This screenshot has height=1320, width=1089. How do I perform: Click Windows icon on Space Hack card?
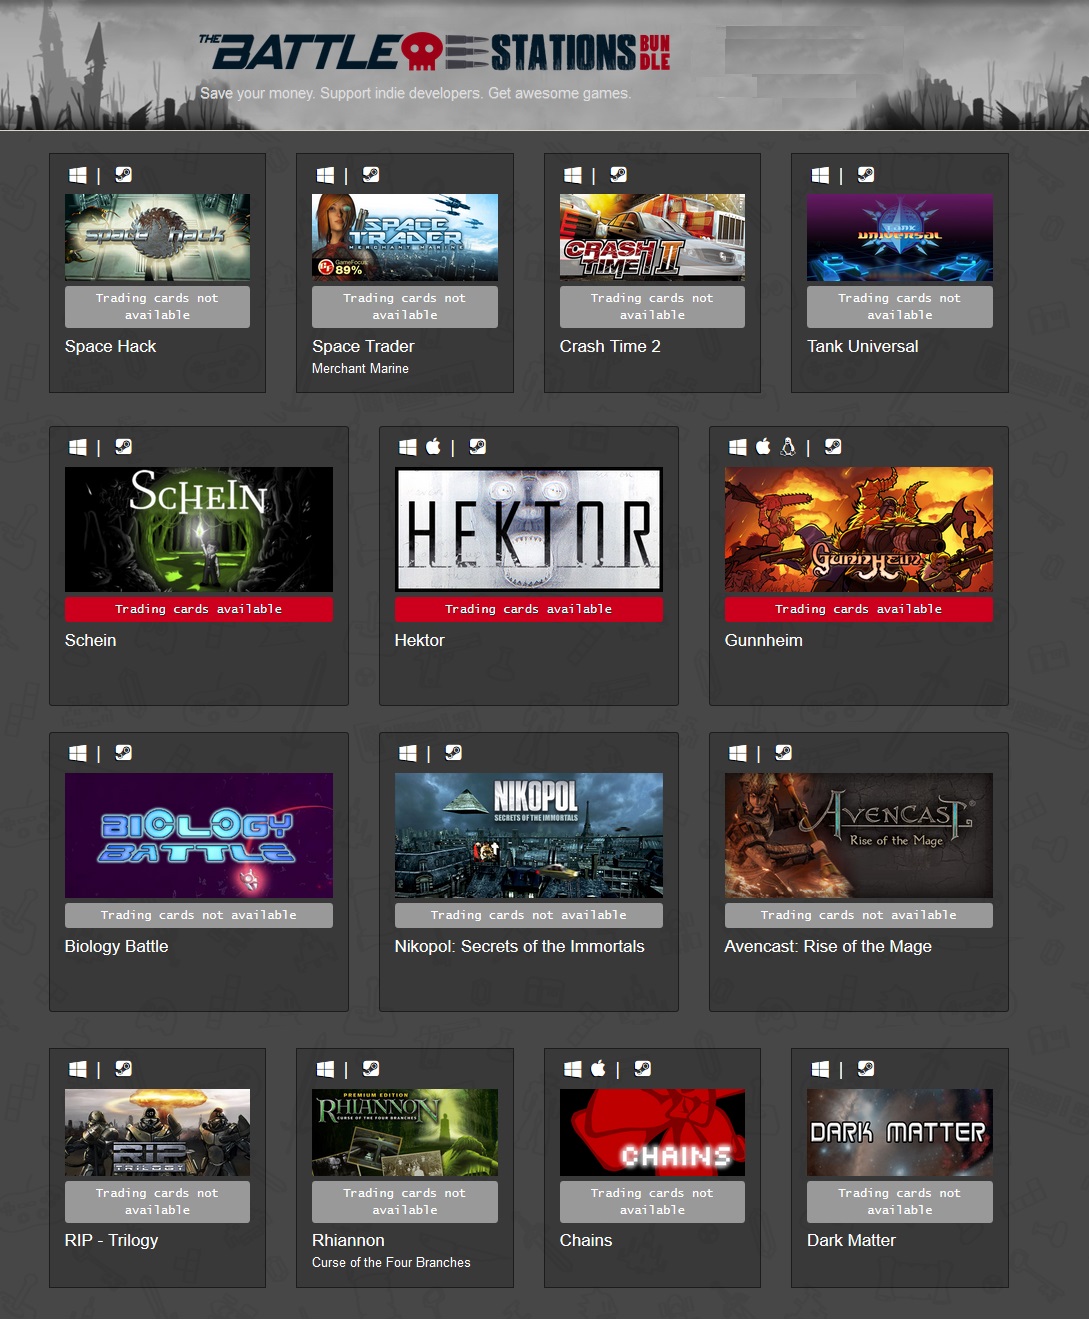pyautogui.click(x=78, y=175)
